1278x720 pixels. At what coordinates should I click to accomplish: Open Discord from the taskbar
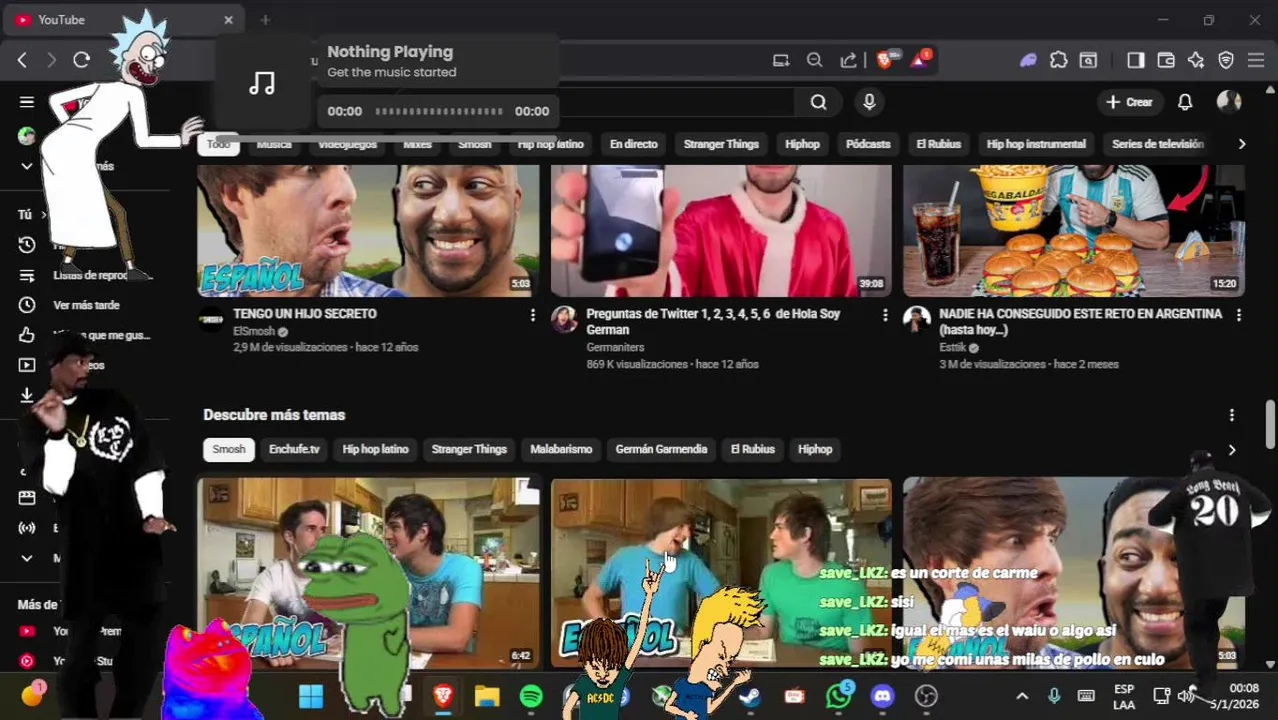click(x=882, y=696)
